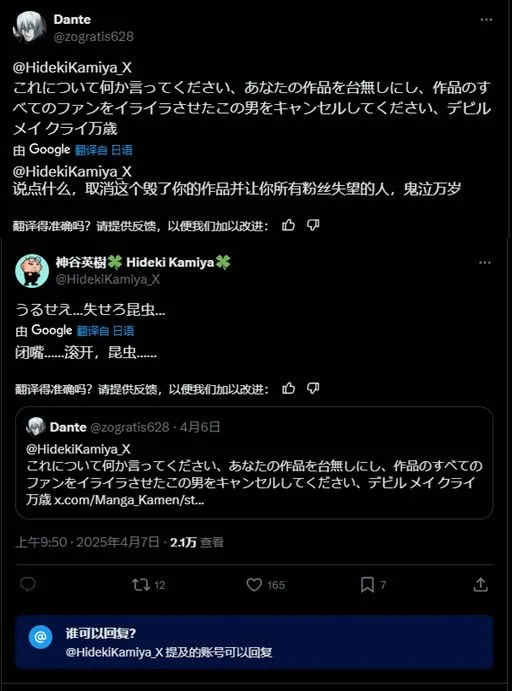The image size is (512, 691).
Task: Open Hideki Kamiya's profile avatar
Action: 32,271
